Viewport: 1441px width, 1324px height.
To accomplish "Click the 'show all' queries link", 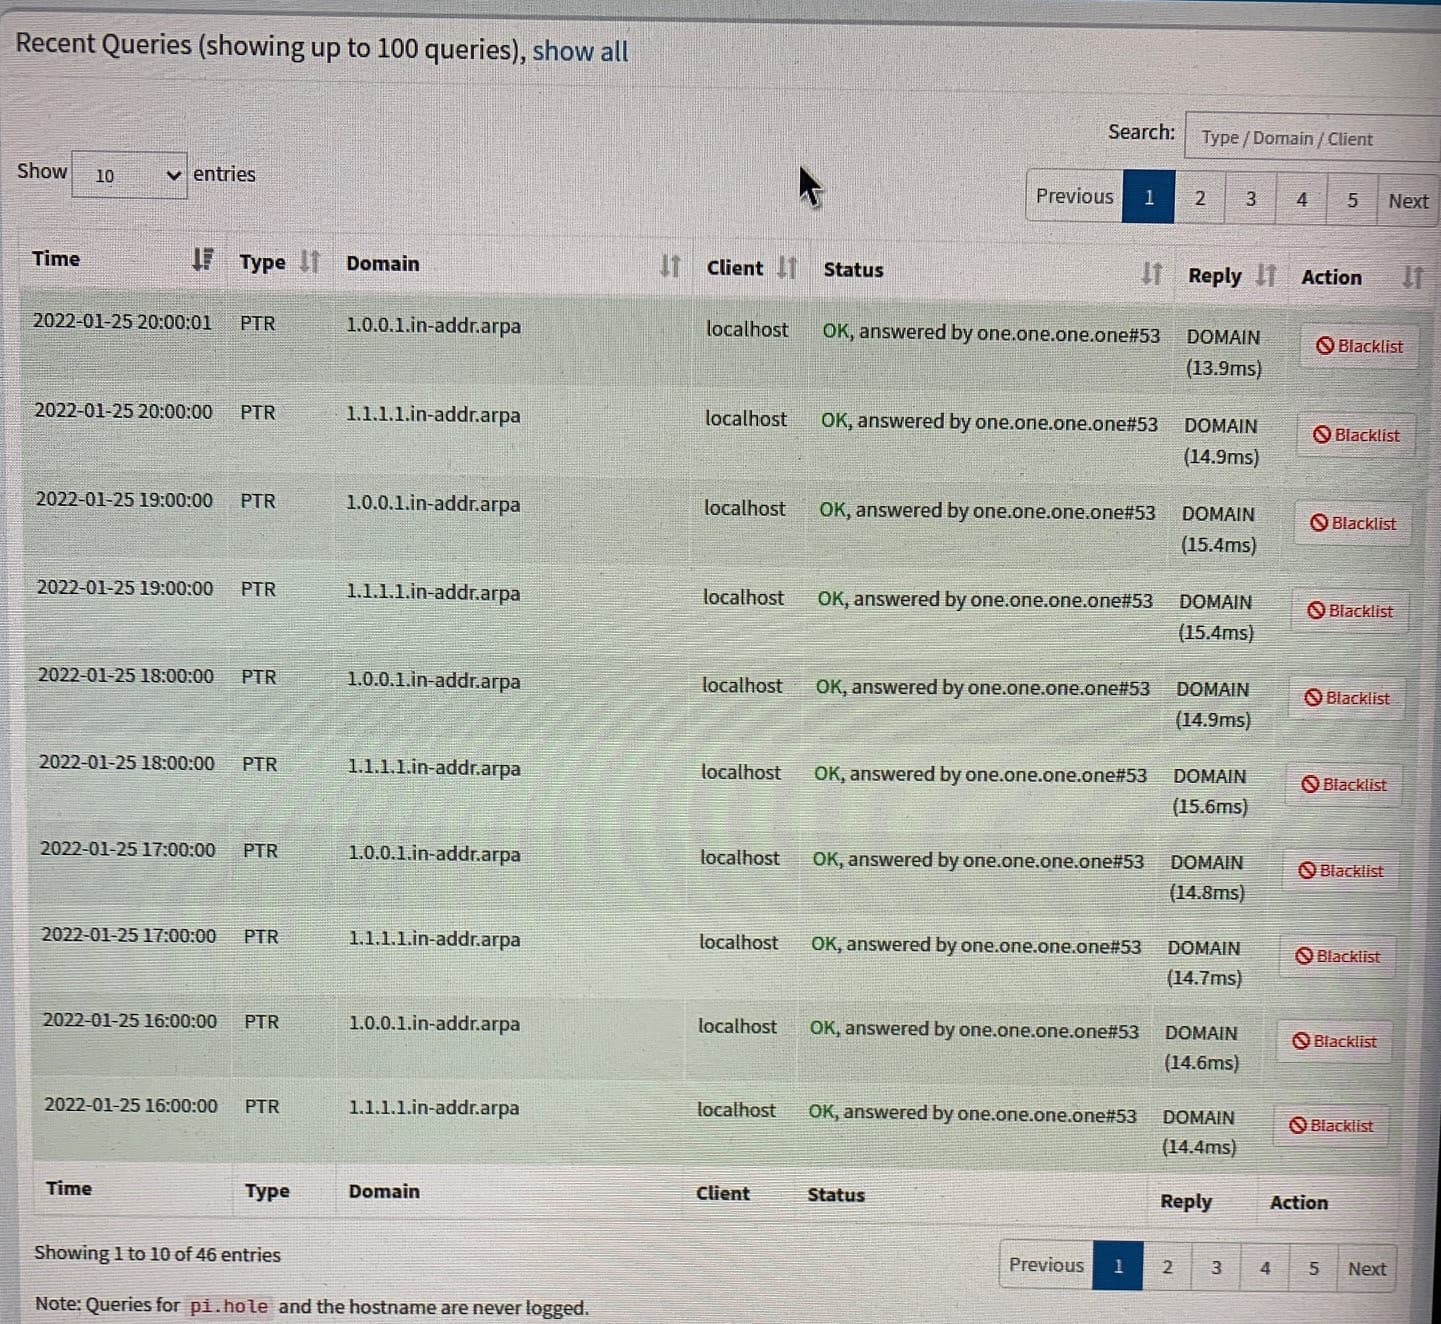I will (580, 50).
